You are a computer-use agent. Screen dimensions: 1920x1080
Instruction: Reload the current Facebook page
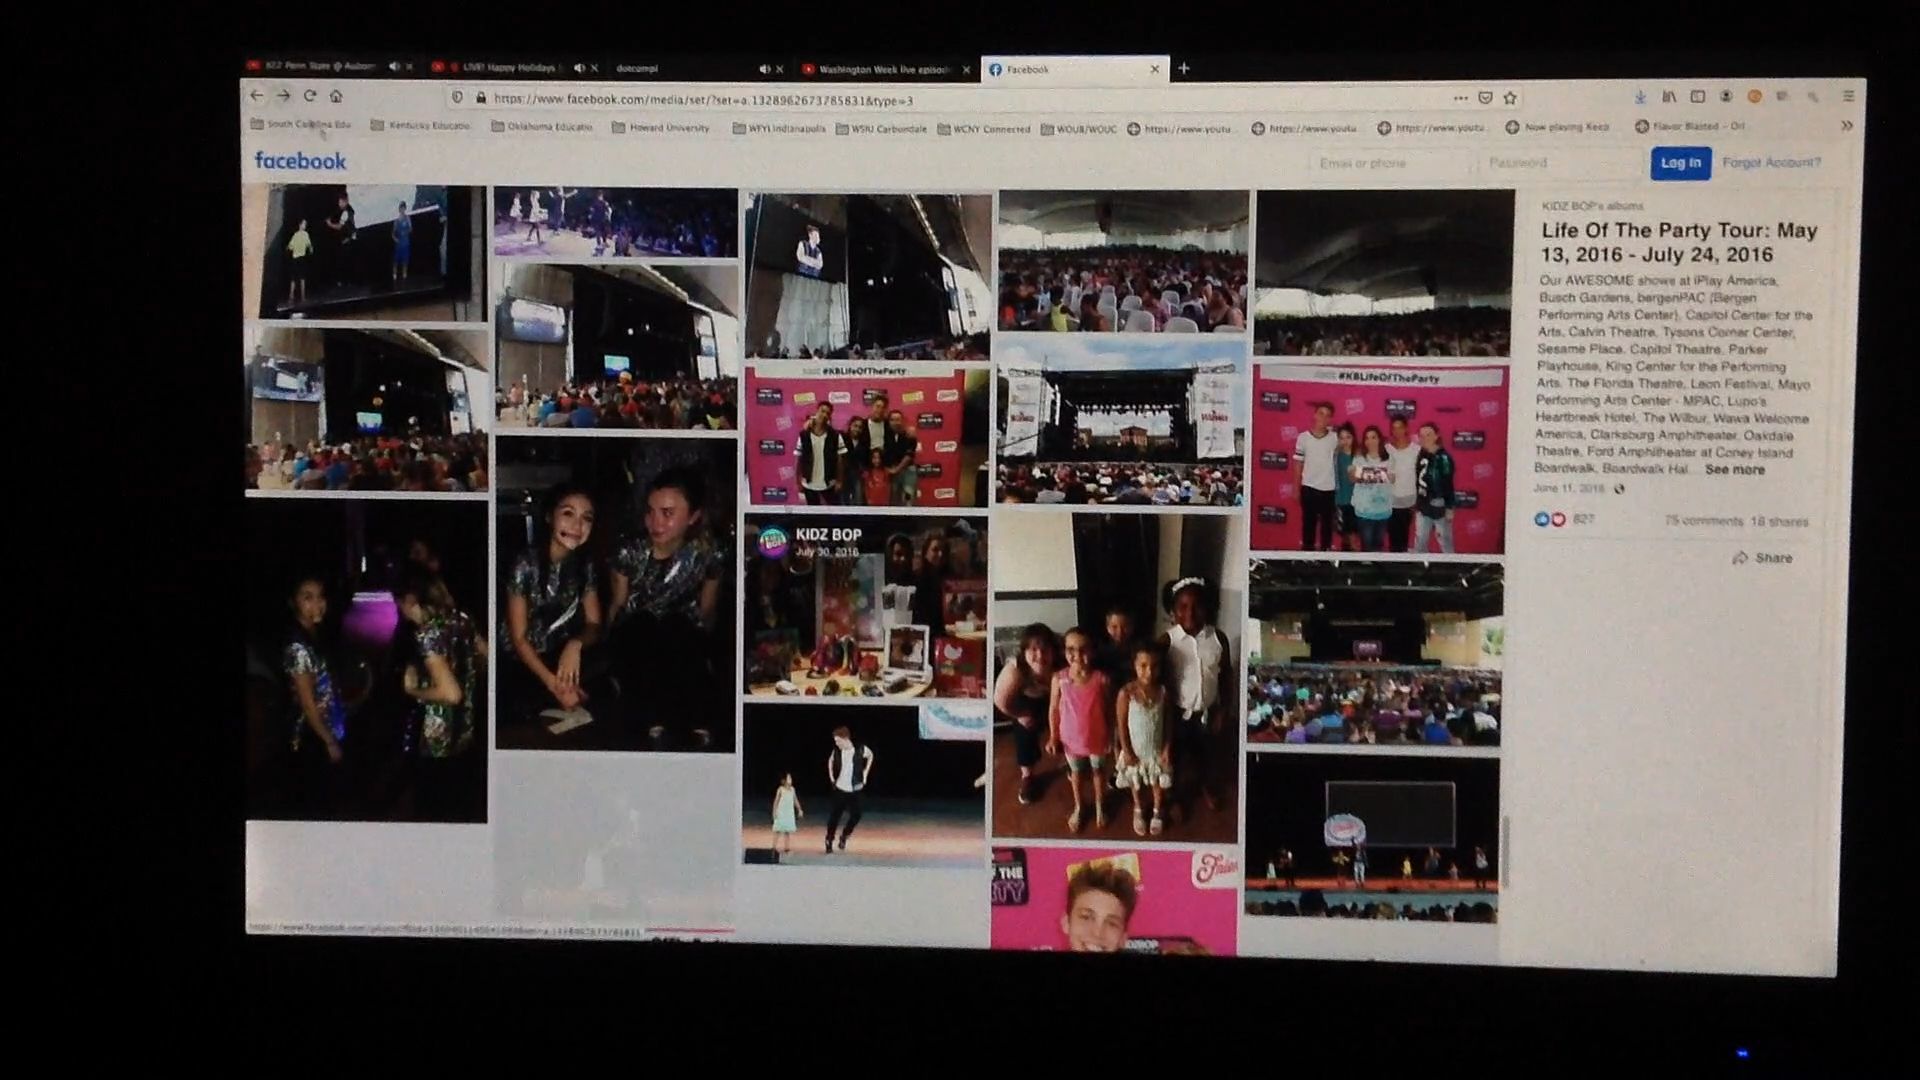click(x=310, y=96)
